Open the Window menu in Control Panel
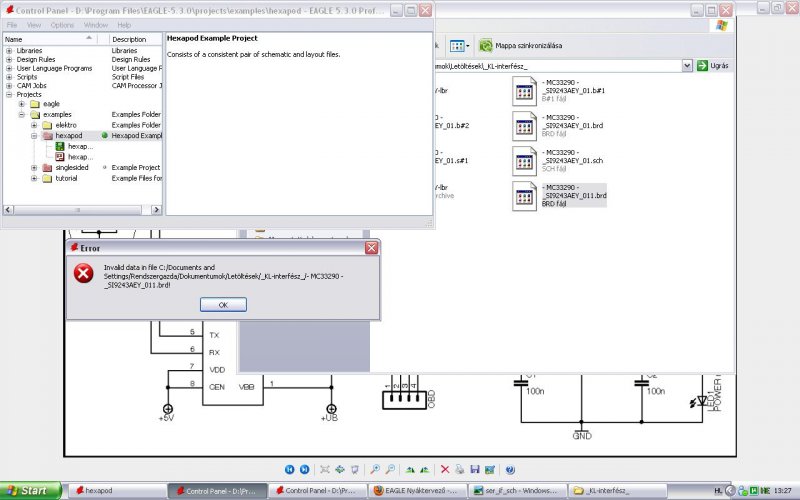 pos(95,25)
